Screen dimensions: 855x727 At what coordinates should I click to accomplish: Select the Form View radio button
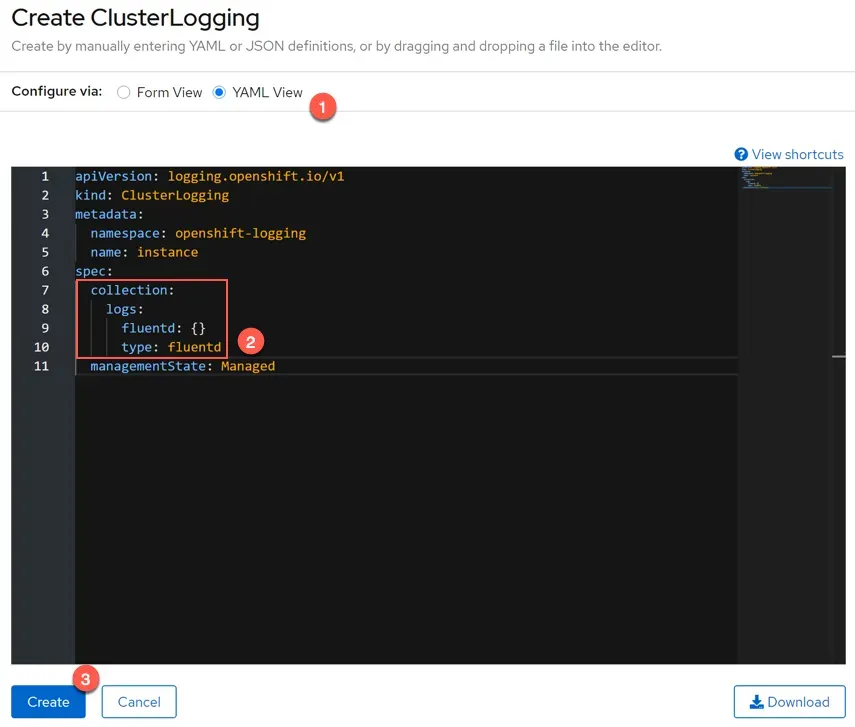[124, 92]
